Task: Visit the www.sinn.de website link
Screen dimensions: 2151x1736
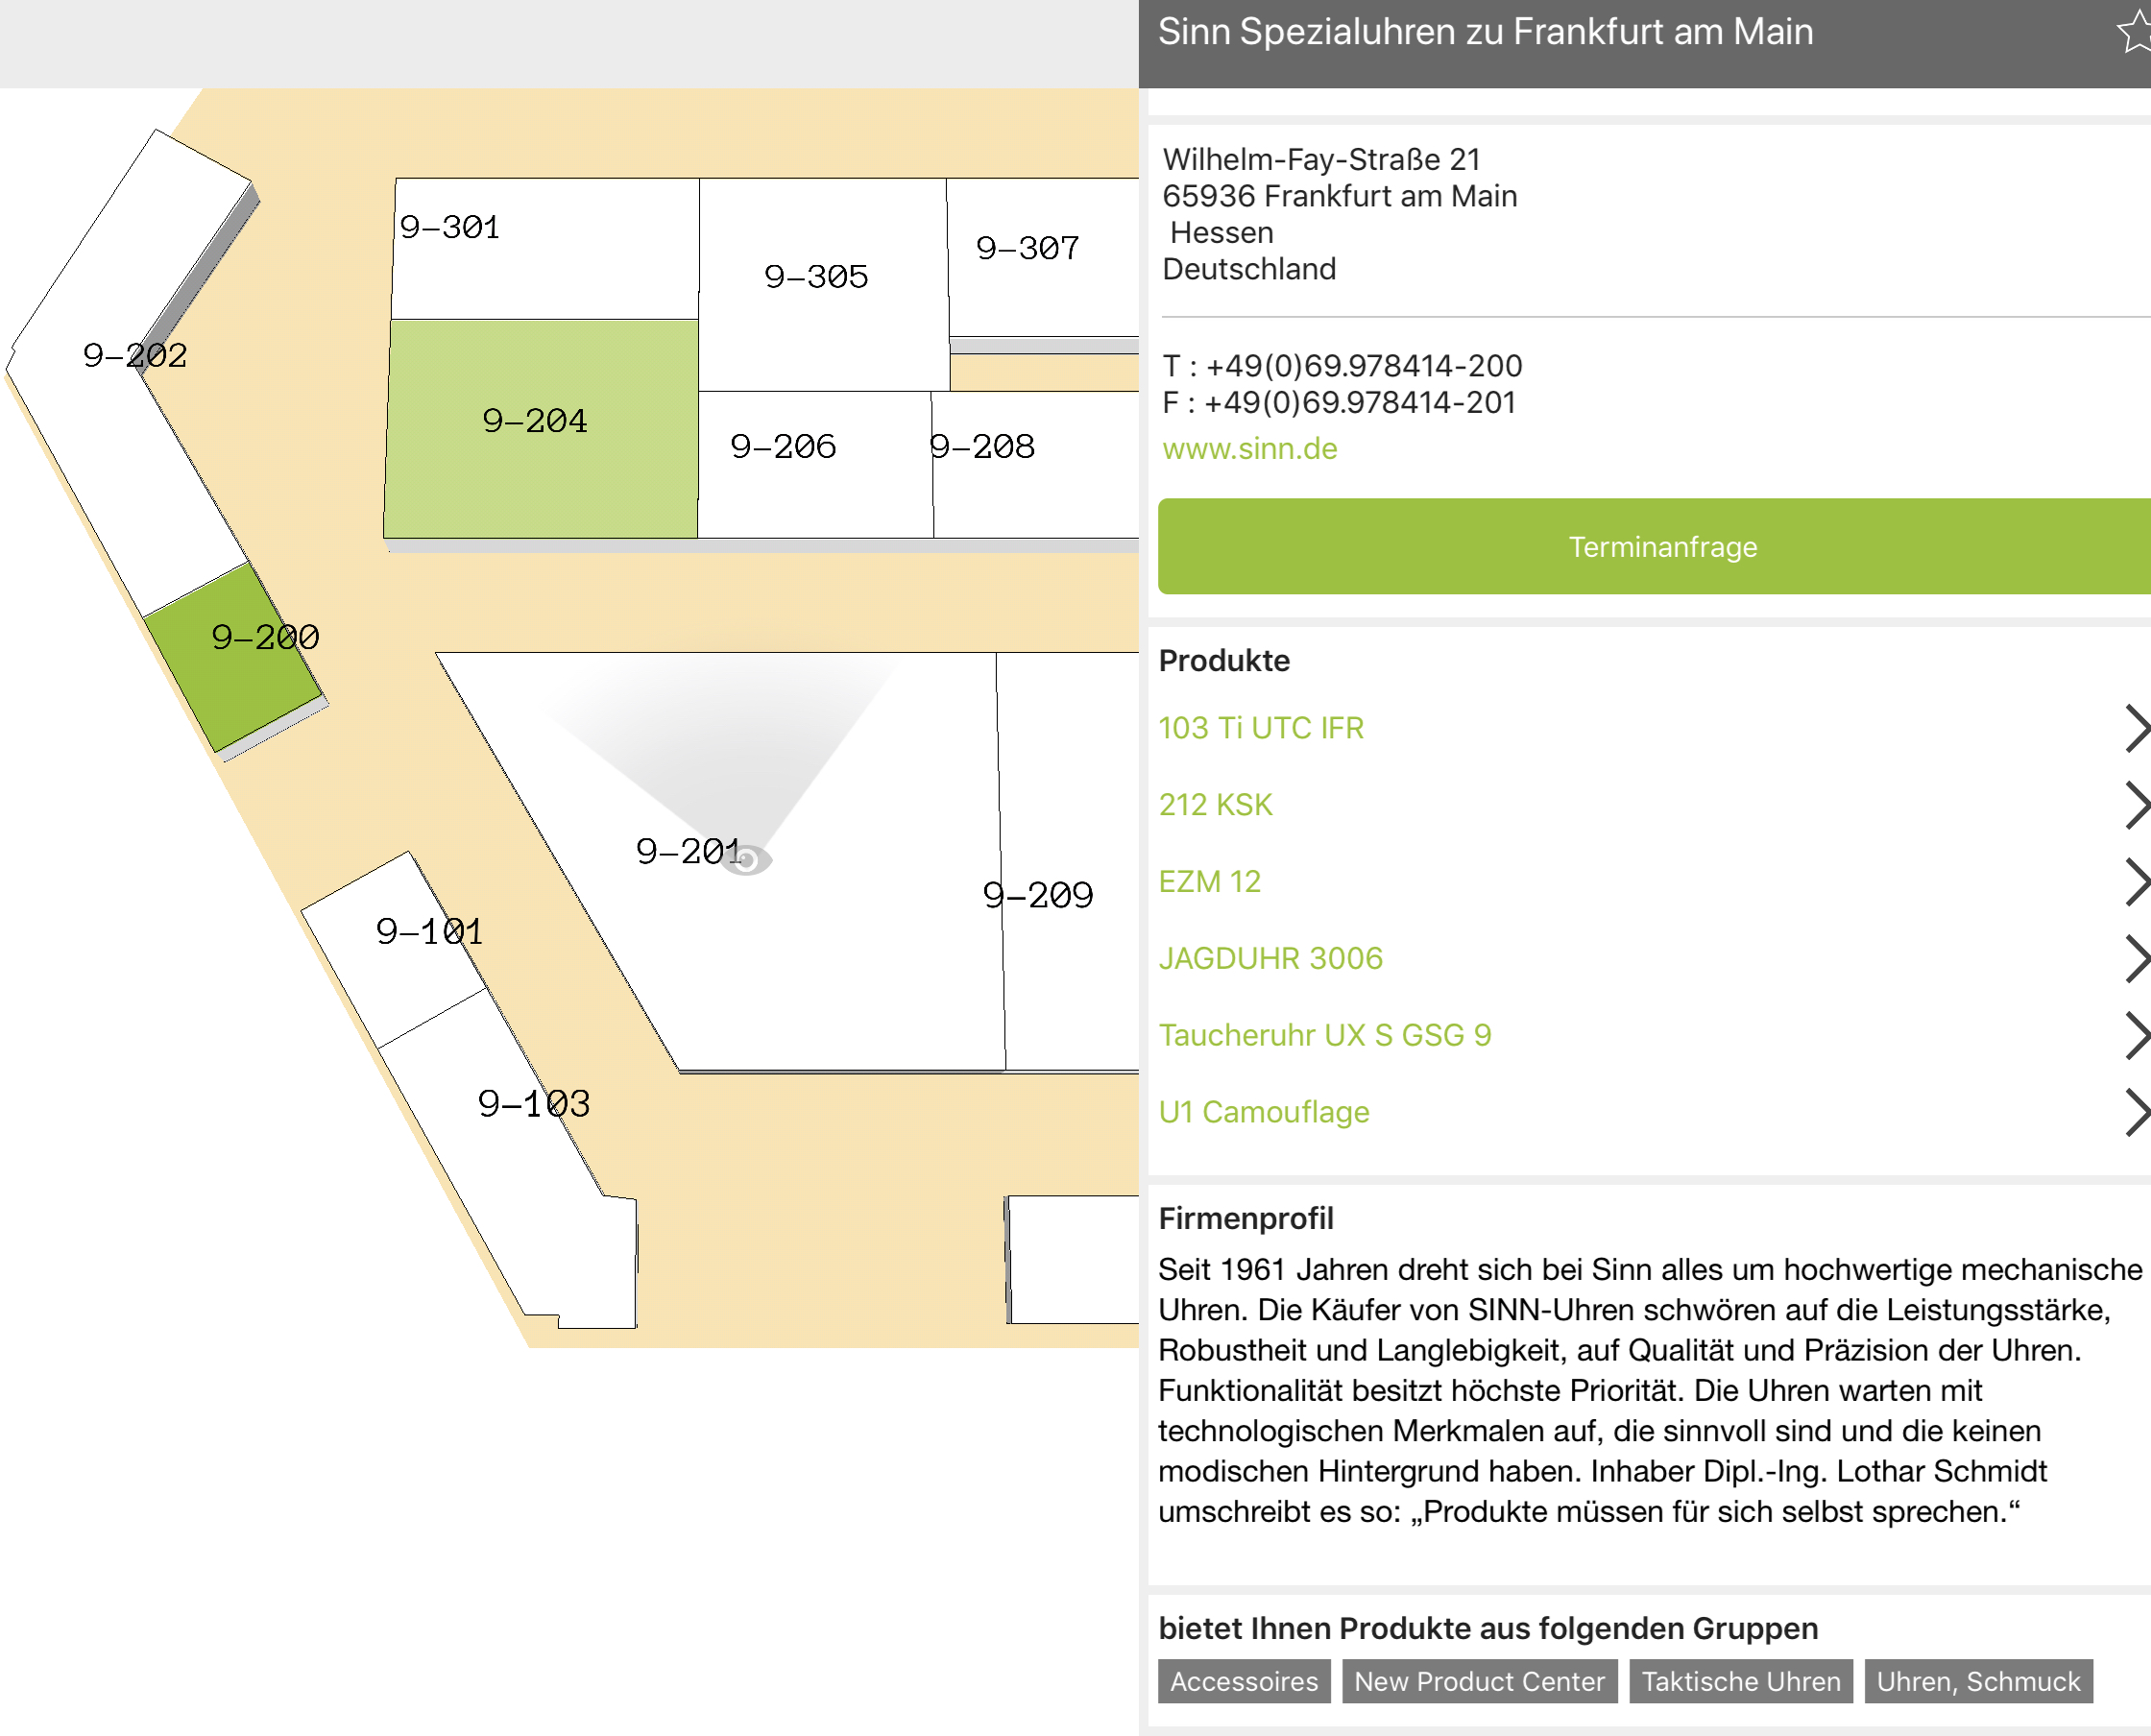Action: [1249, 448]
